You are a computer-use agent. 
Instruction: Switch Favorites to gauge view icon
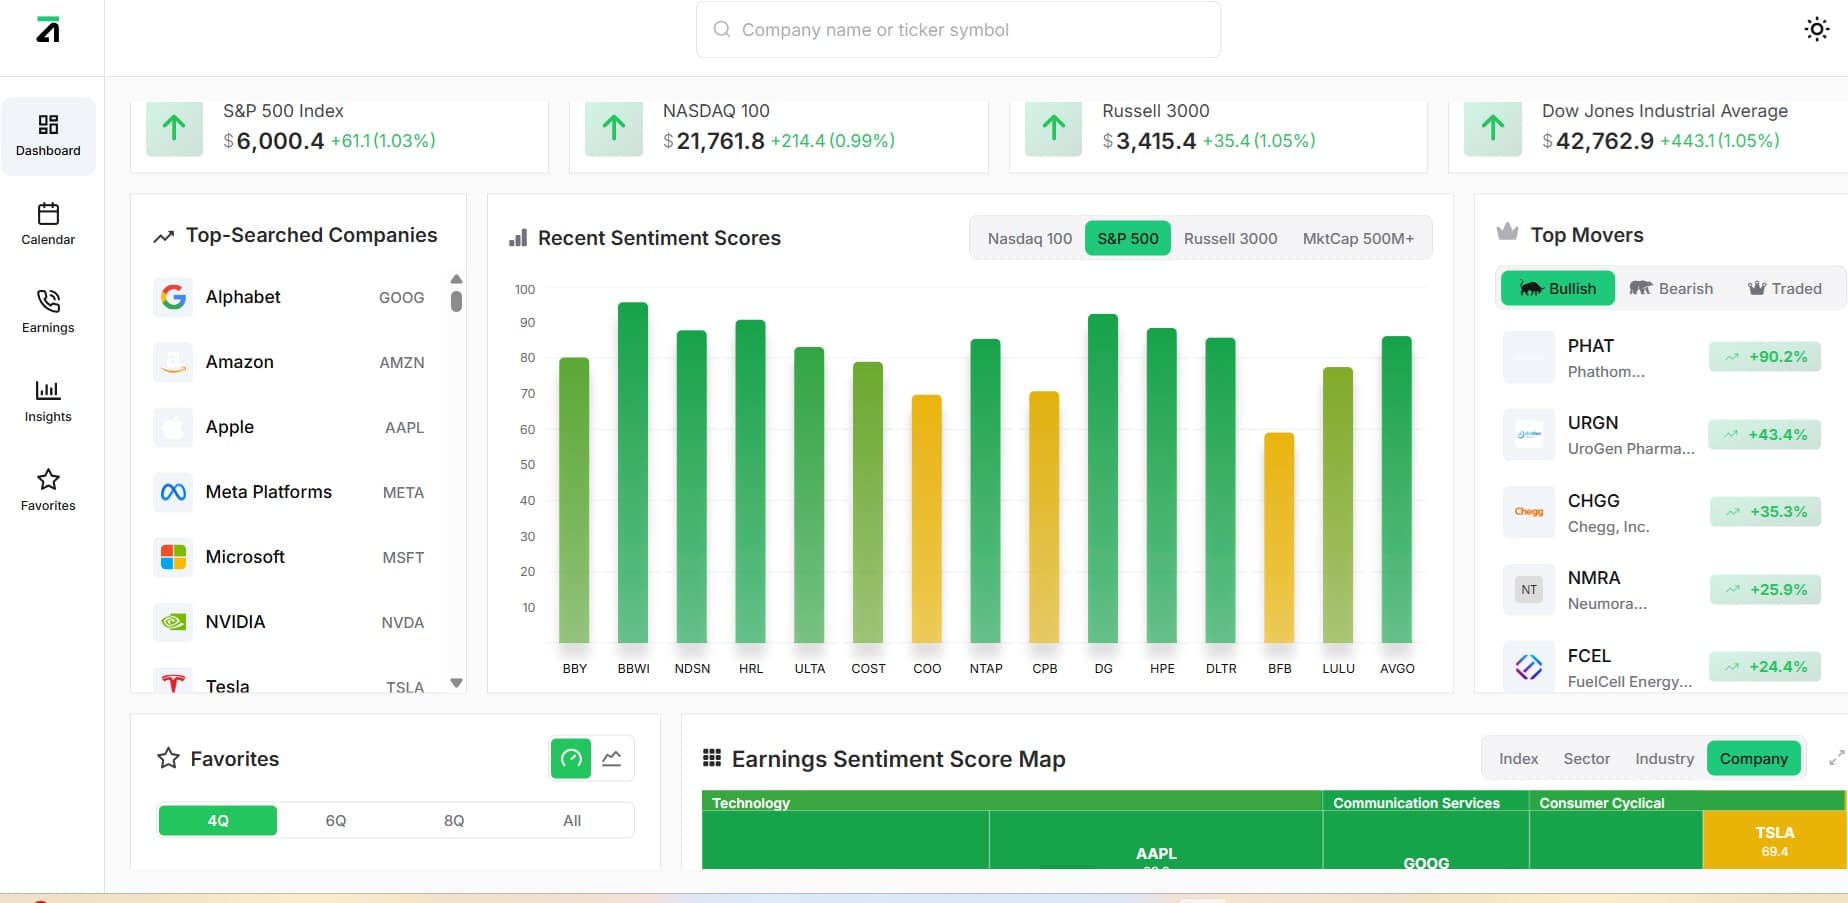[x=571, y=758]
